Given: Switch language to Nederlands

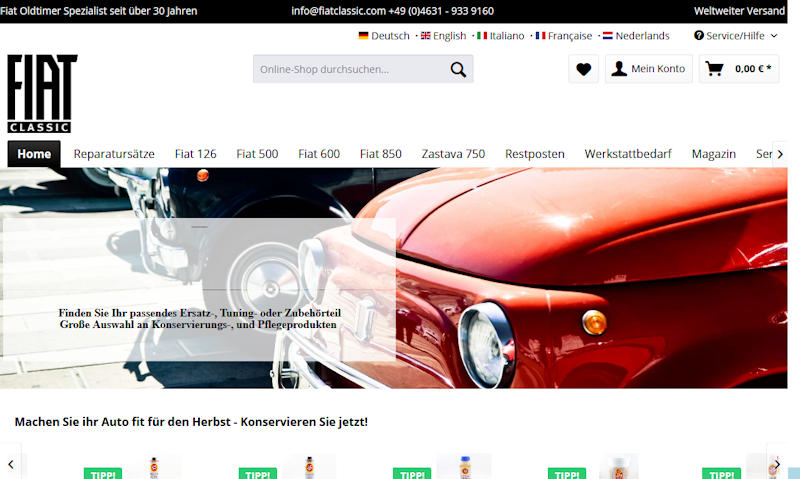Looking at the screenshot, I should tap(636, 36).
